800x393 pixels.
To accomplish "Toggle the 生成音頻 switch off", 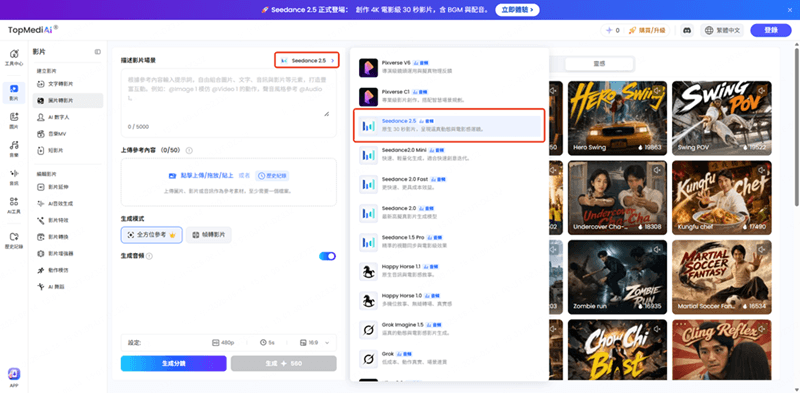I will (x=328, y=256).
